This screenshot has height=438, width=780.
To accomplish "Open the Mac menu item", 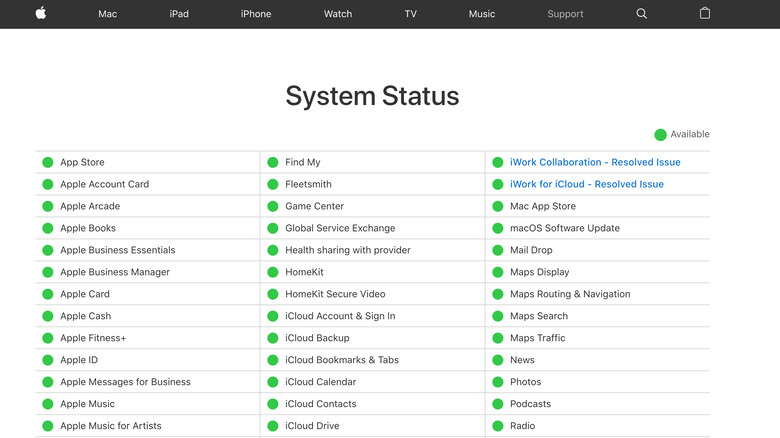I will (108, 14).
